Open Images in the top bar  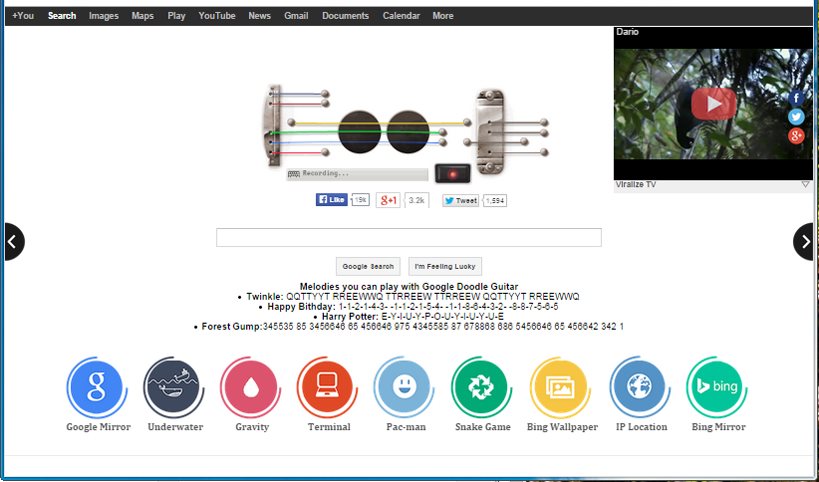(103, 16)
